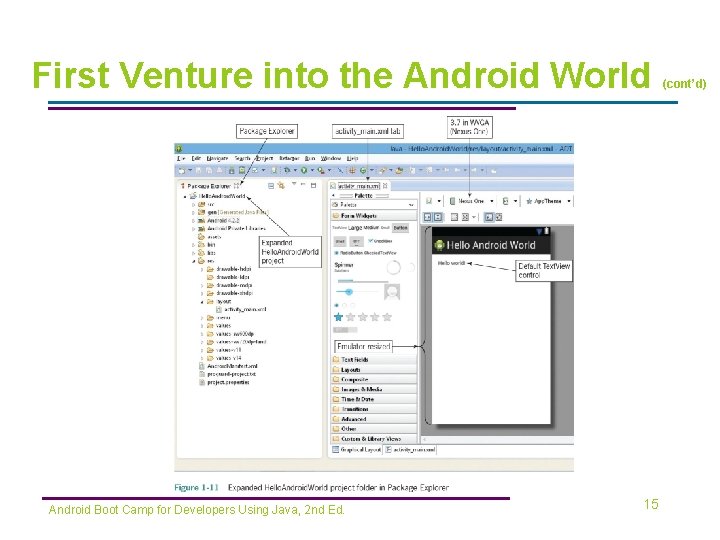Select the CheckedTextView widget in palette
Viewport: 720px width, 540px height.
pyautogui.click(x=381, y=253)
